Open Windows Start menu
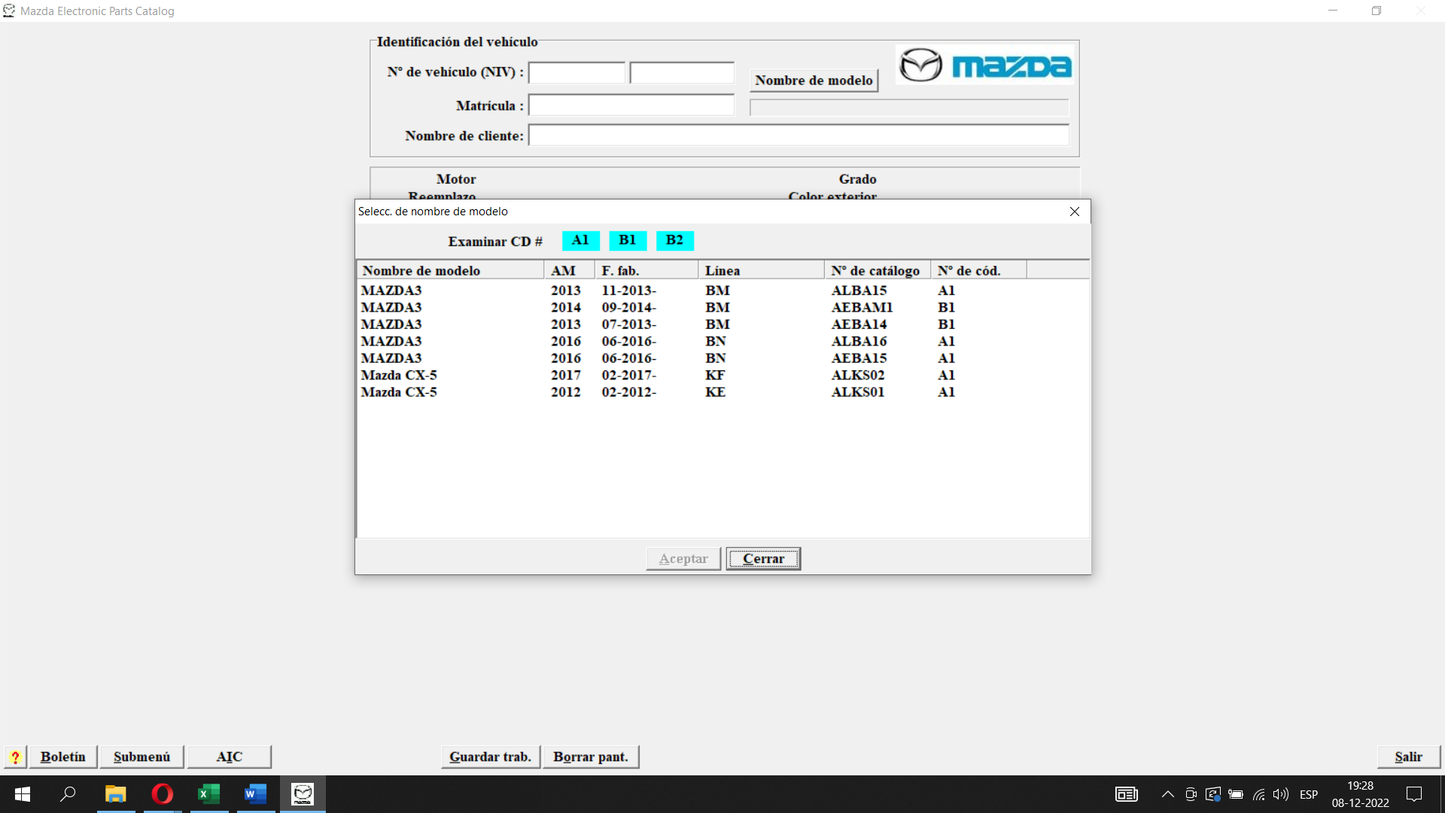Viewport: 1445px width, 813px height. tap(22, 794)
